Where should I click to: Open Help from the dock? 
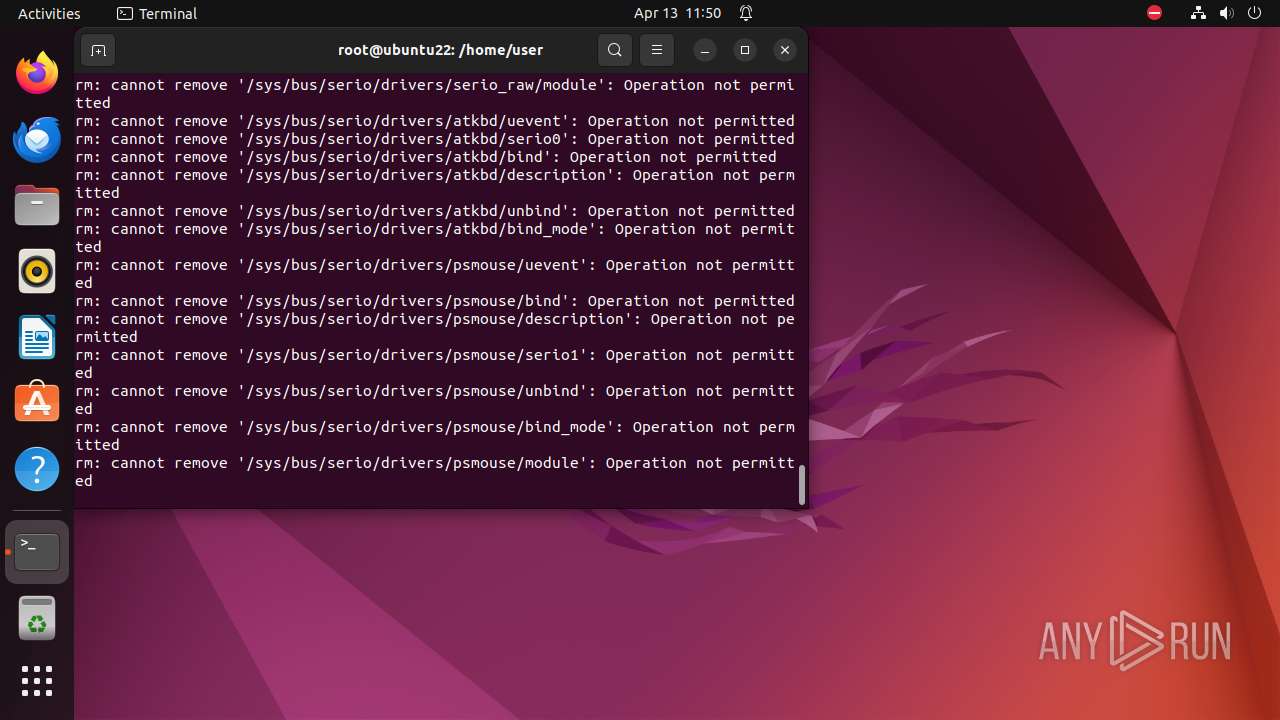click(x=37, y=469)
